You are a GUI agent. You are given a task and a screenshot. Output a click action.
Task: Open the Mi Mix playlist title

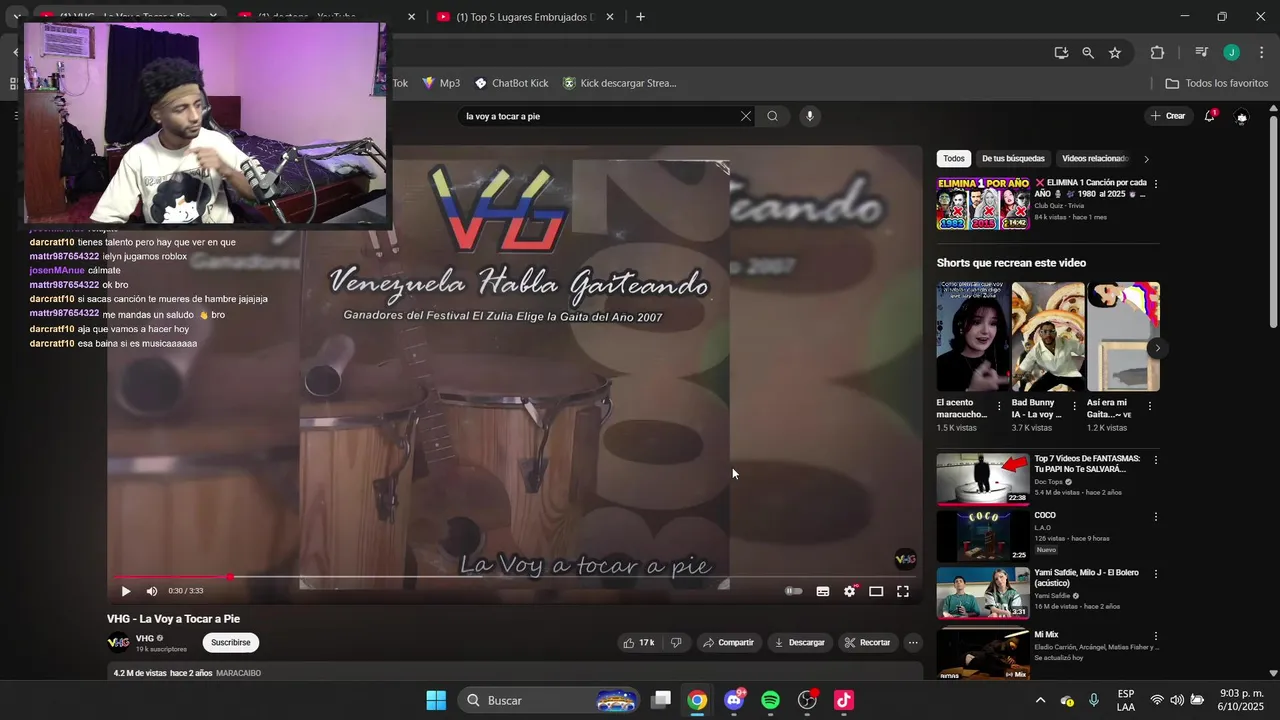tap(1046, 634)
